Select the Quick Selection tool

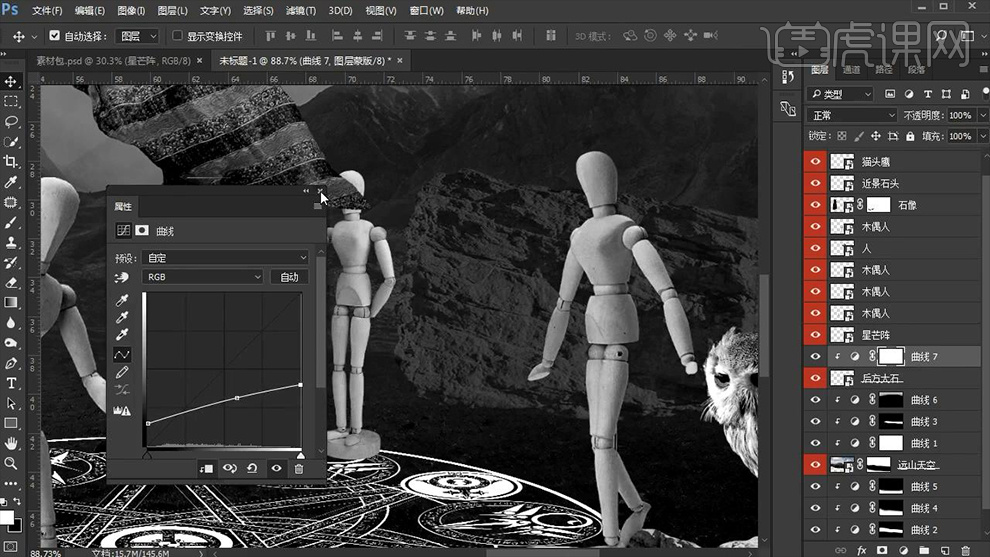[x=11, y=141]
